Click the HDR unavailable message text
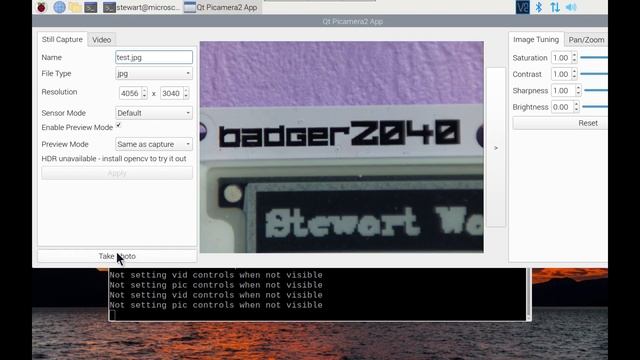 click(114, 158)
